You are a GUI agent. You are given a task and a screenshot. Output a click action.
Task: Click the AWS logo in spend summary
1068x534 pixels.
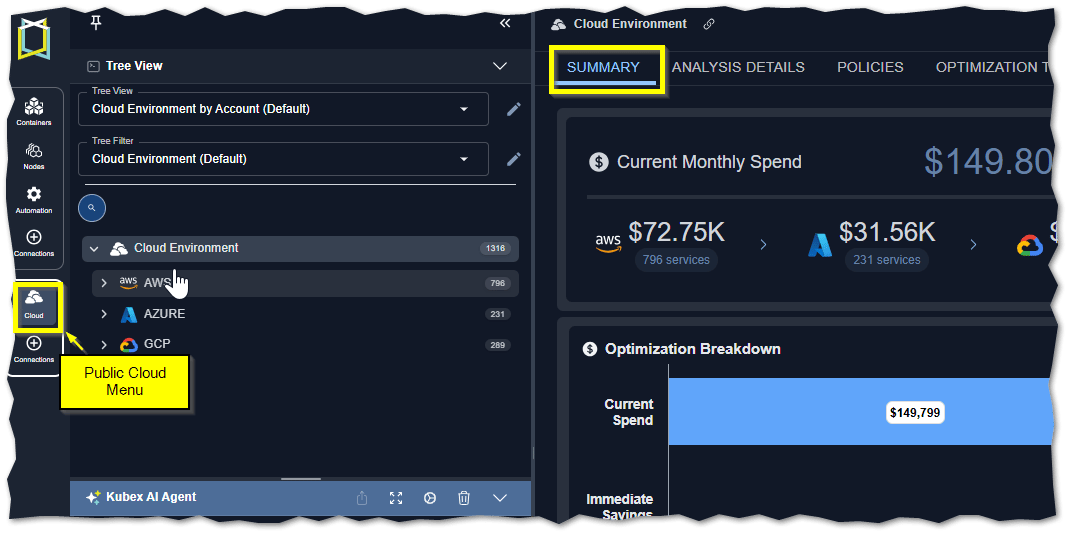(x=608, y=244)
